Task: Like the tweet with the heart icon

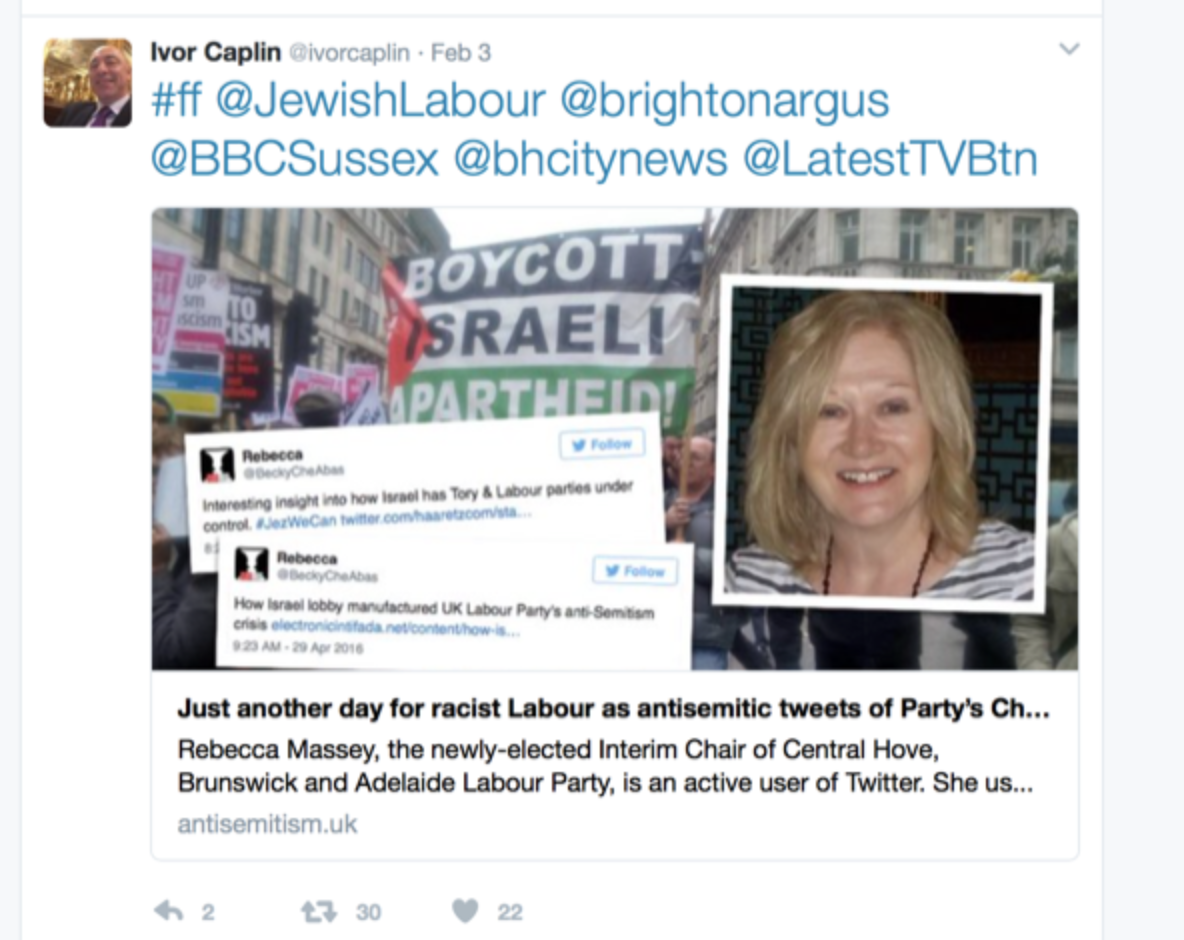Action: click(465, 911)
